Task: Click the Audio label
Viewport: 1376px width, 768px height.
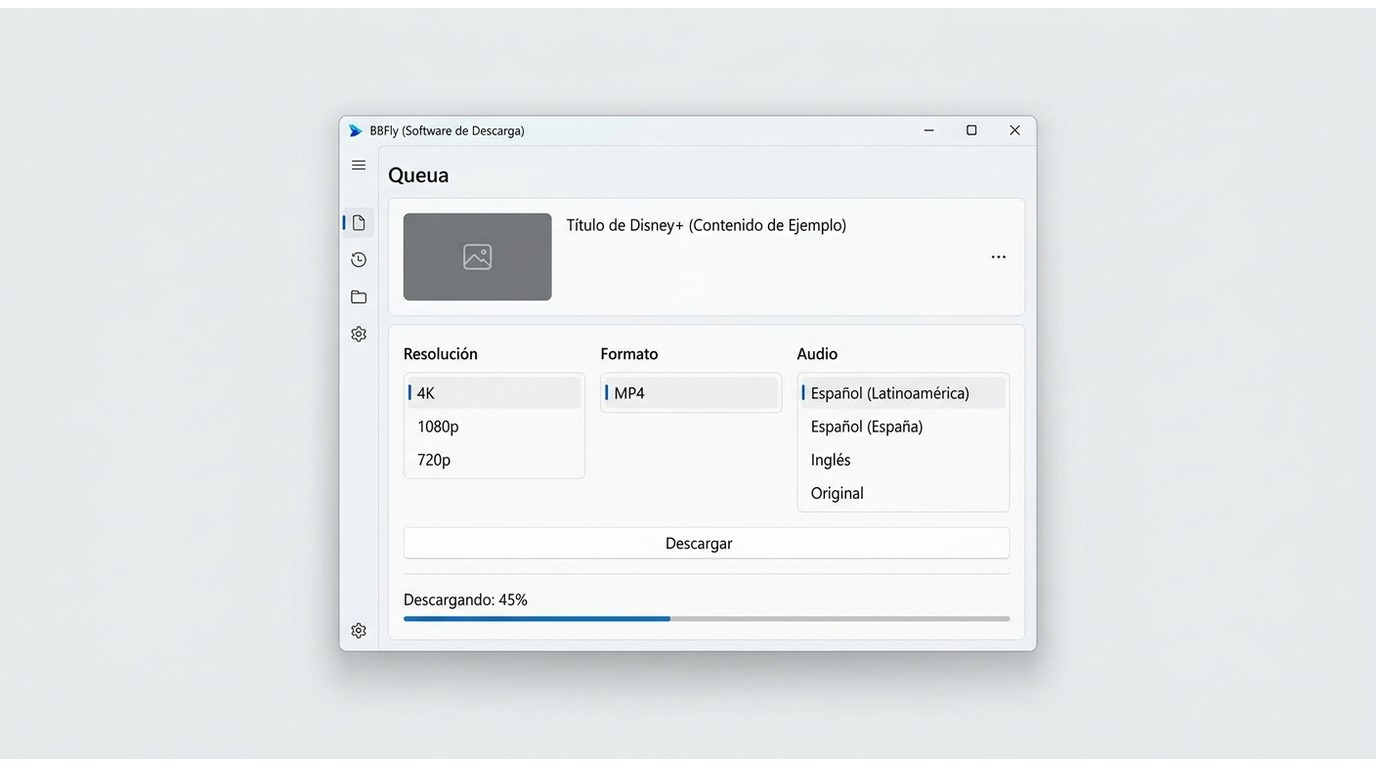Action: pos(817,354)
